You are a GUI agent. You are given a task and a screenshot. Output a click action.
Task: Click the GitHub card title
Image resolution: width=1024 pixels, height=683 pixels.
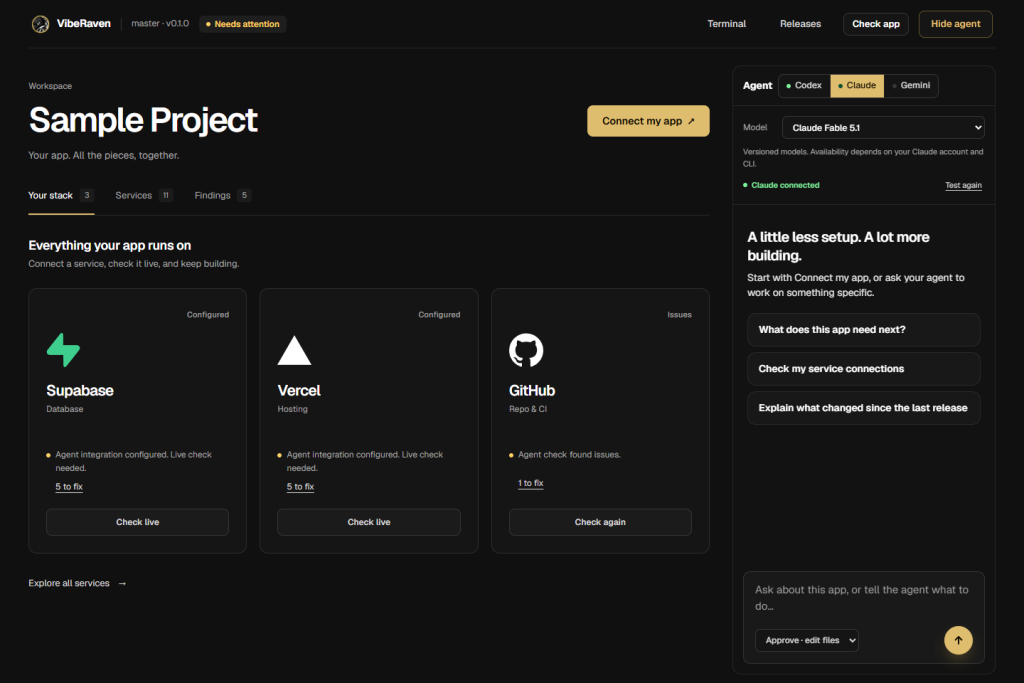coord(532,390)
